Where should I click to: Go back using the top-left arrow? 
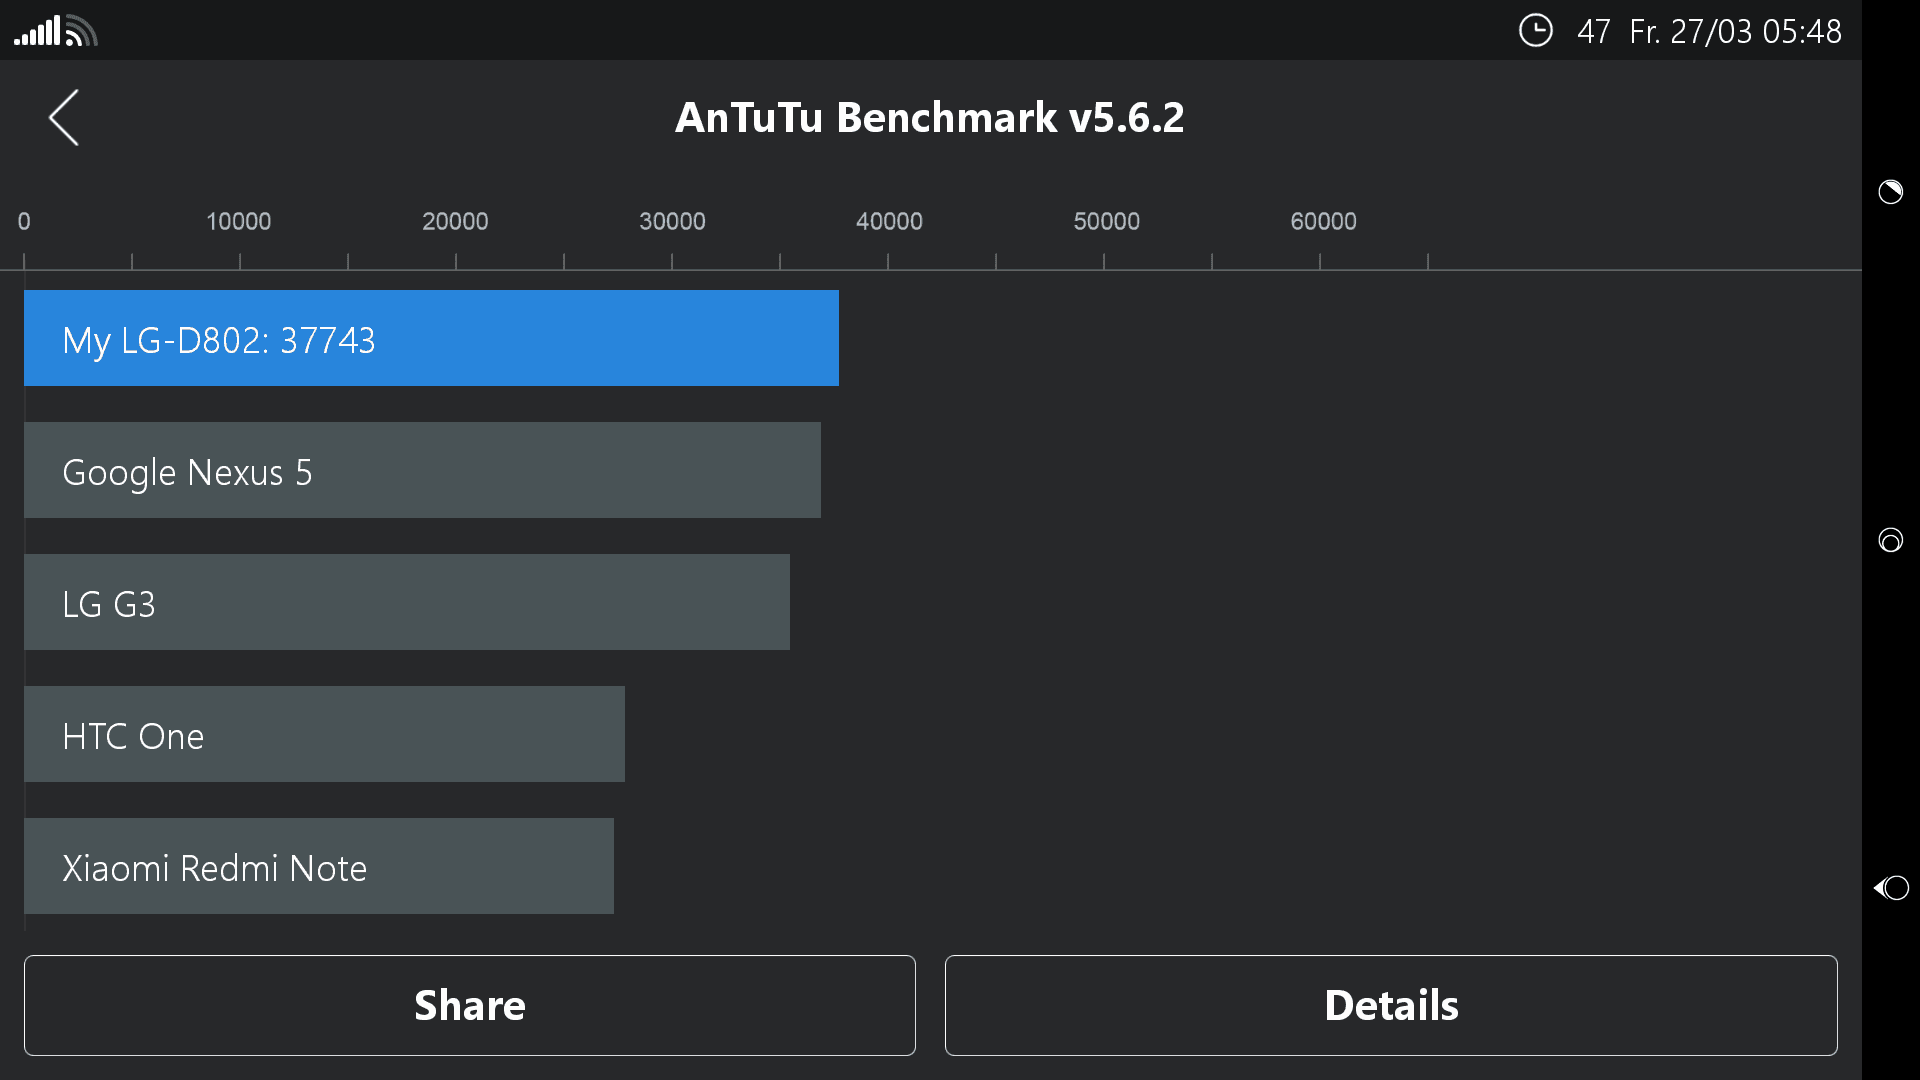tap(64, 118)
